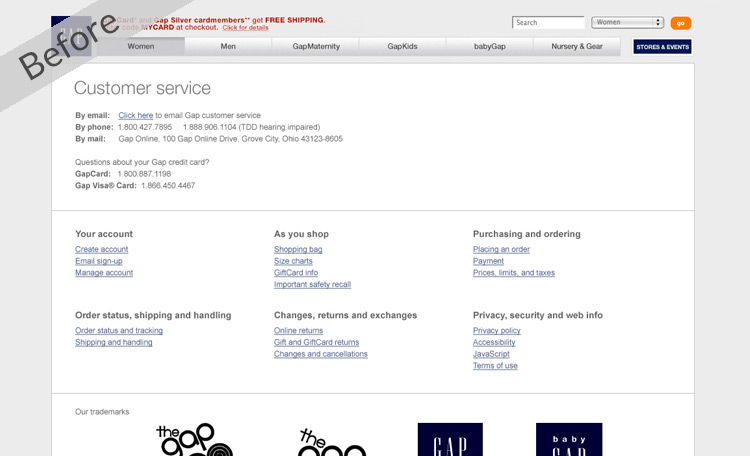Click the 'Click here' email link

point(136,115)
